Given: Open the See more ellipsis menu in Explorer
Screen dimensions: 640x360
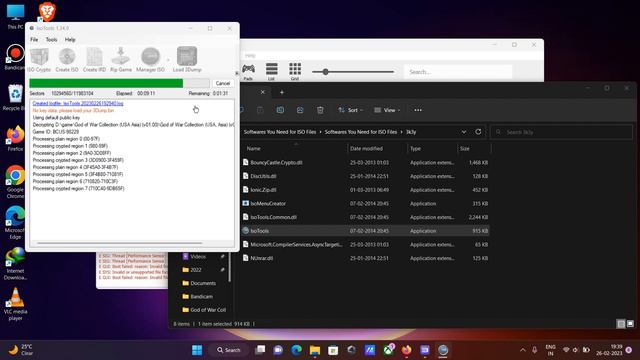Looking at the screenshot, I should (x=418, y=110).
